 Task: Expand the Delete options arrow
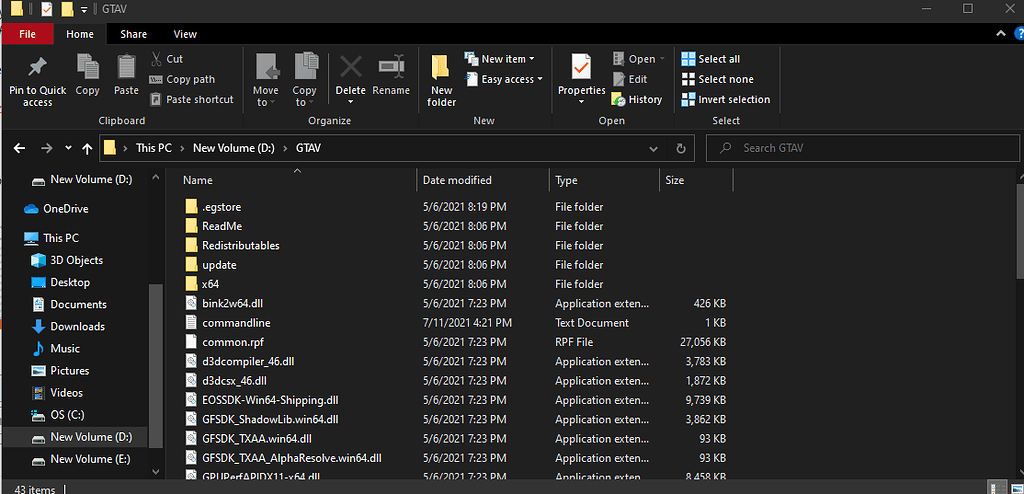[x=351, y=102]
